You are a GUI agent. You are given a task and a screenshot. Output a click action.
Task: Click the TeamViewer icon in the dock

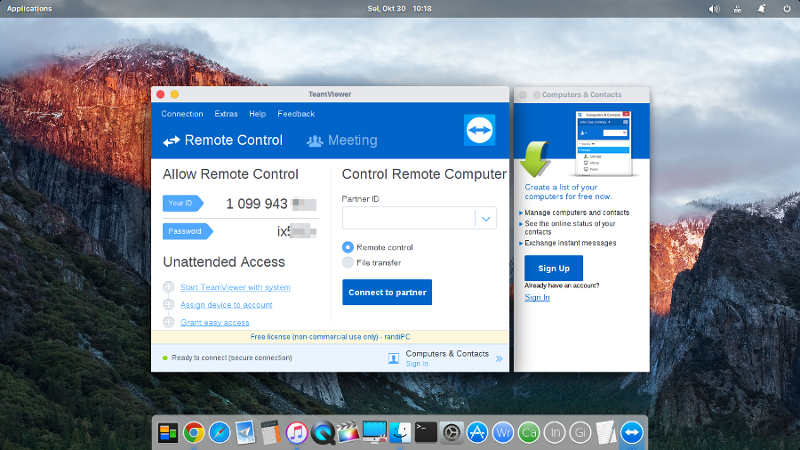632,433
